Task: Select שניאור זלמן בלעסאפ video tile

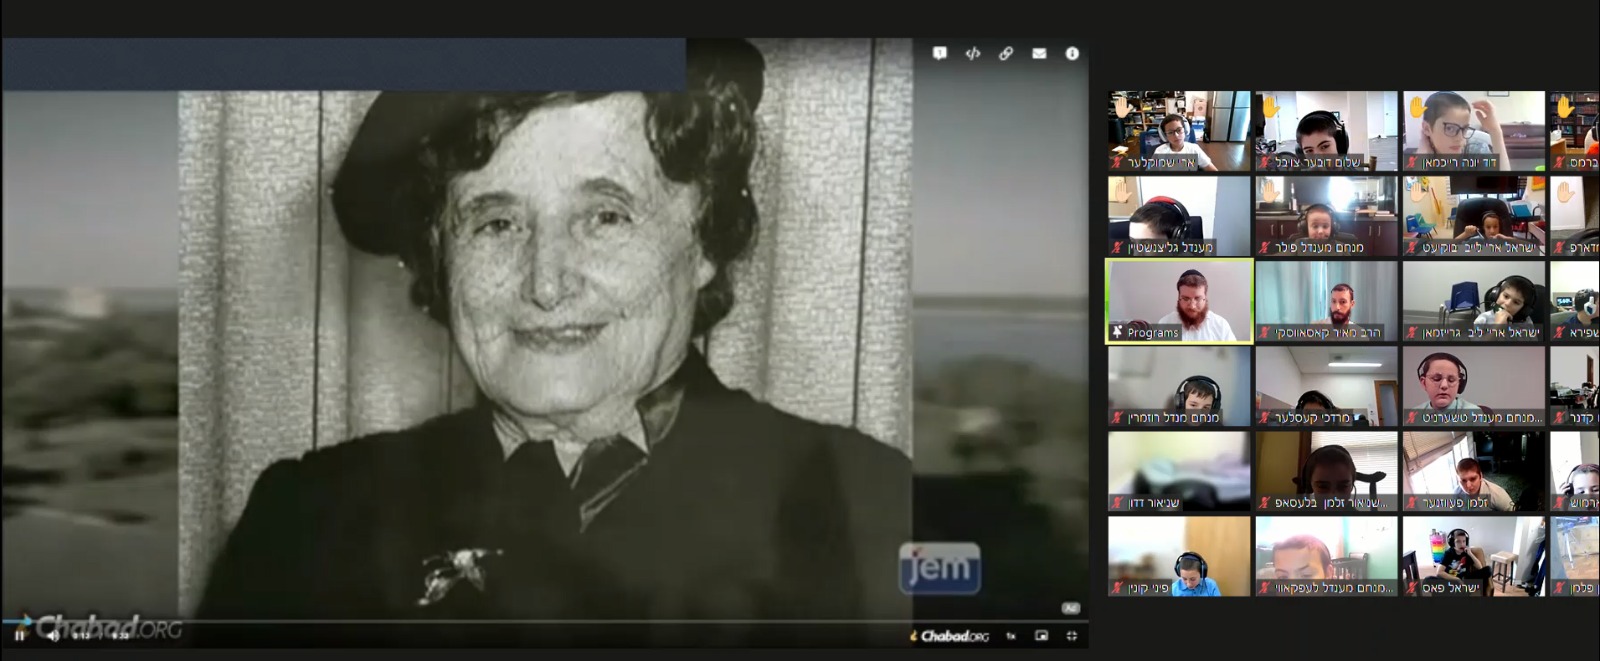Action: pos(1326,471)
